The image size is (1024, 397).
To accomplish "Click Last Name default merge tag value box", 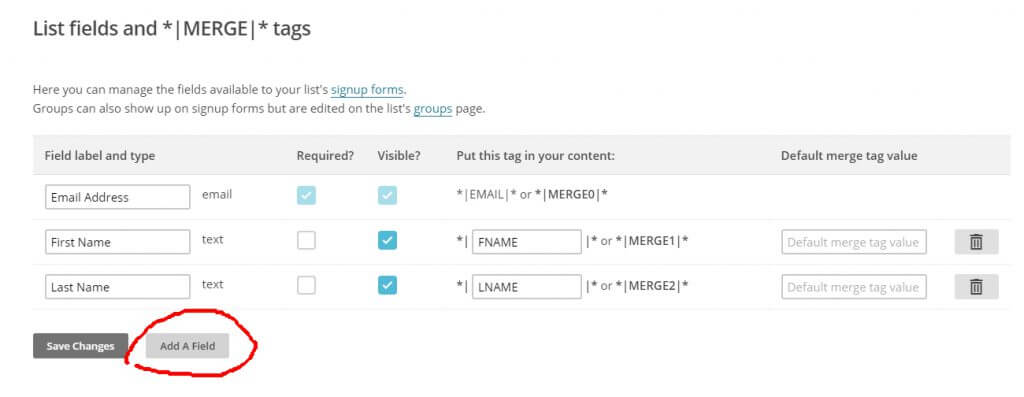I will pos(854,287).
